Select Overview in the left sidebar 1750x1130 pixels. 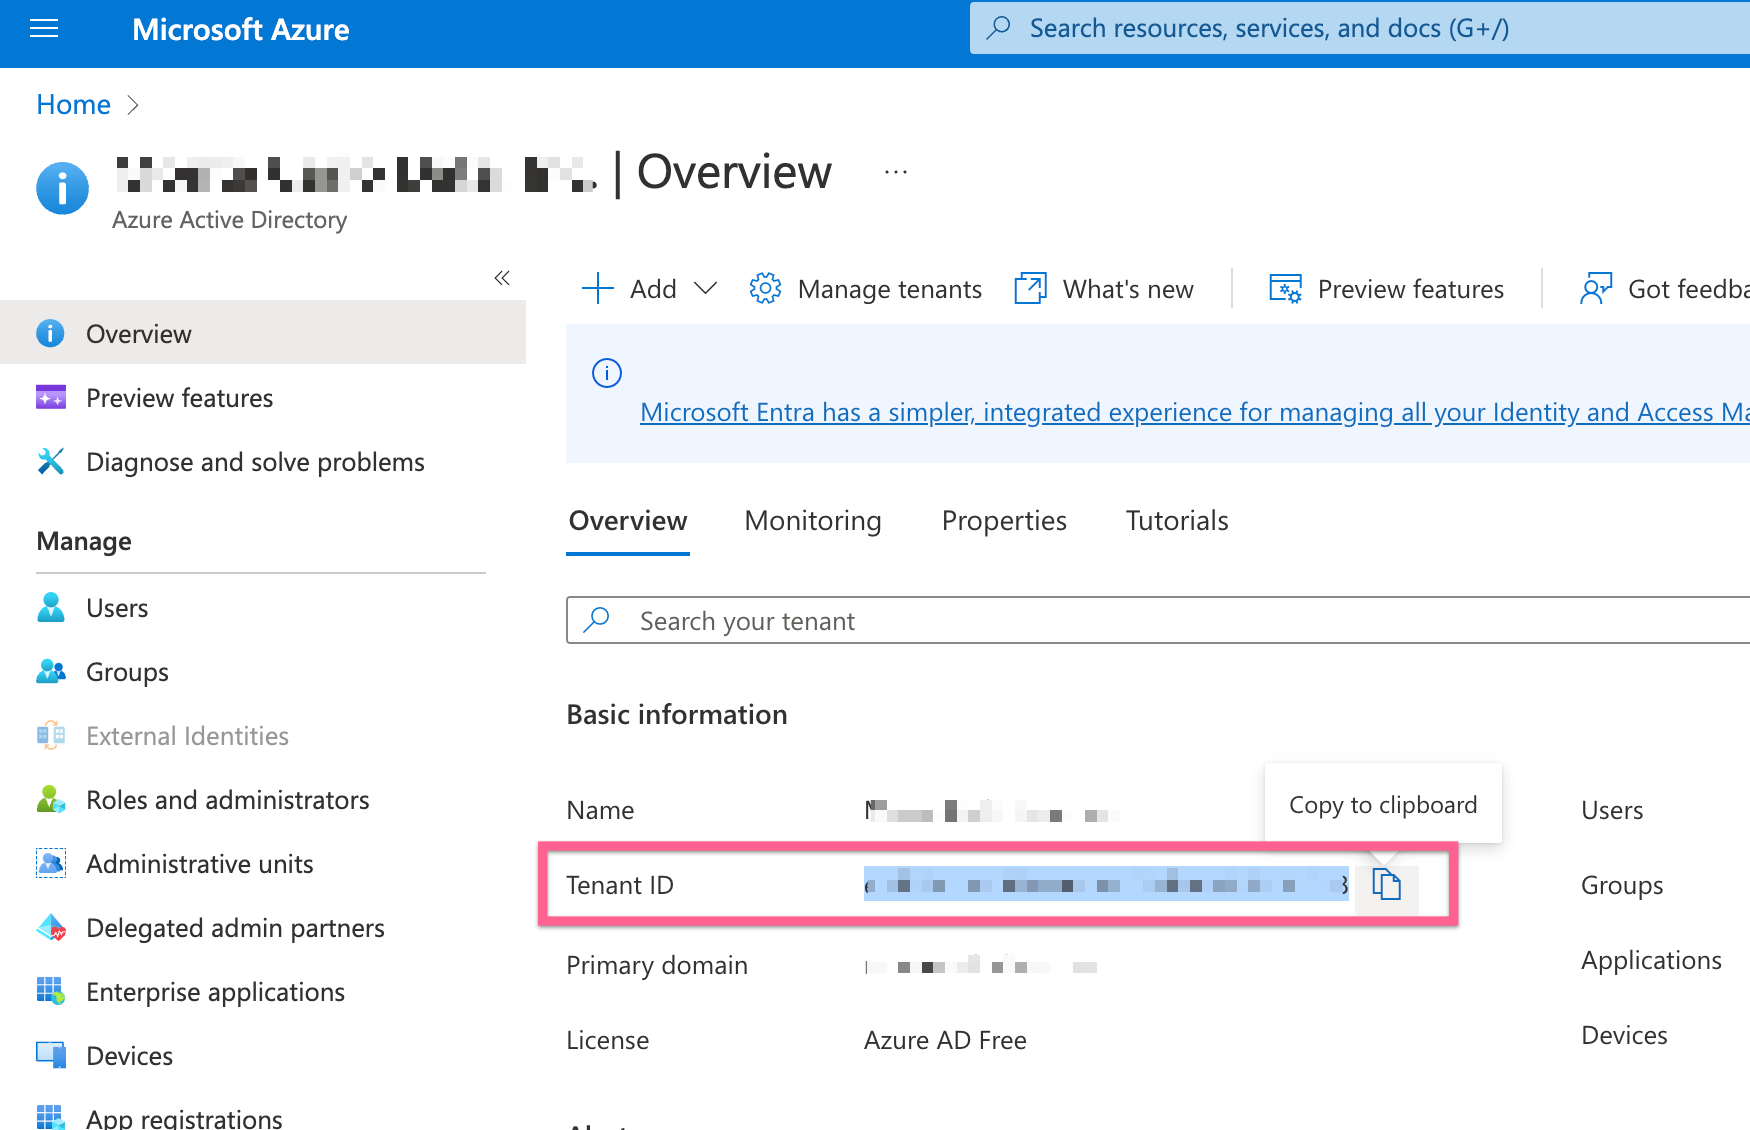(263, 333)
